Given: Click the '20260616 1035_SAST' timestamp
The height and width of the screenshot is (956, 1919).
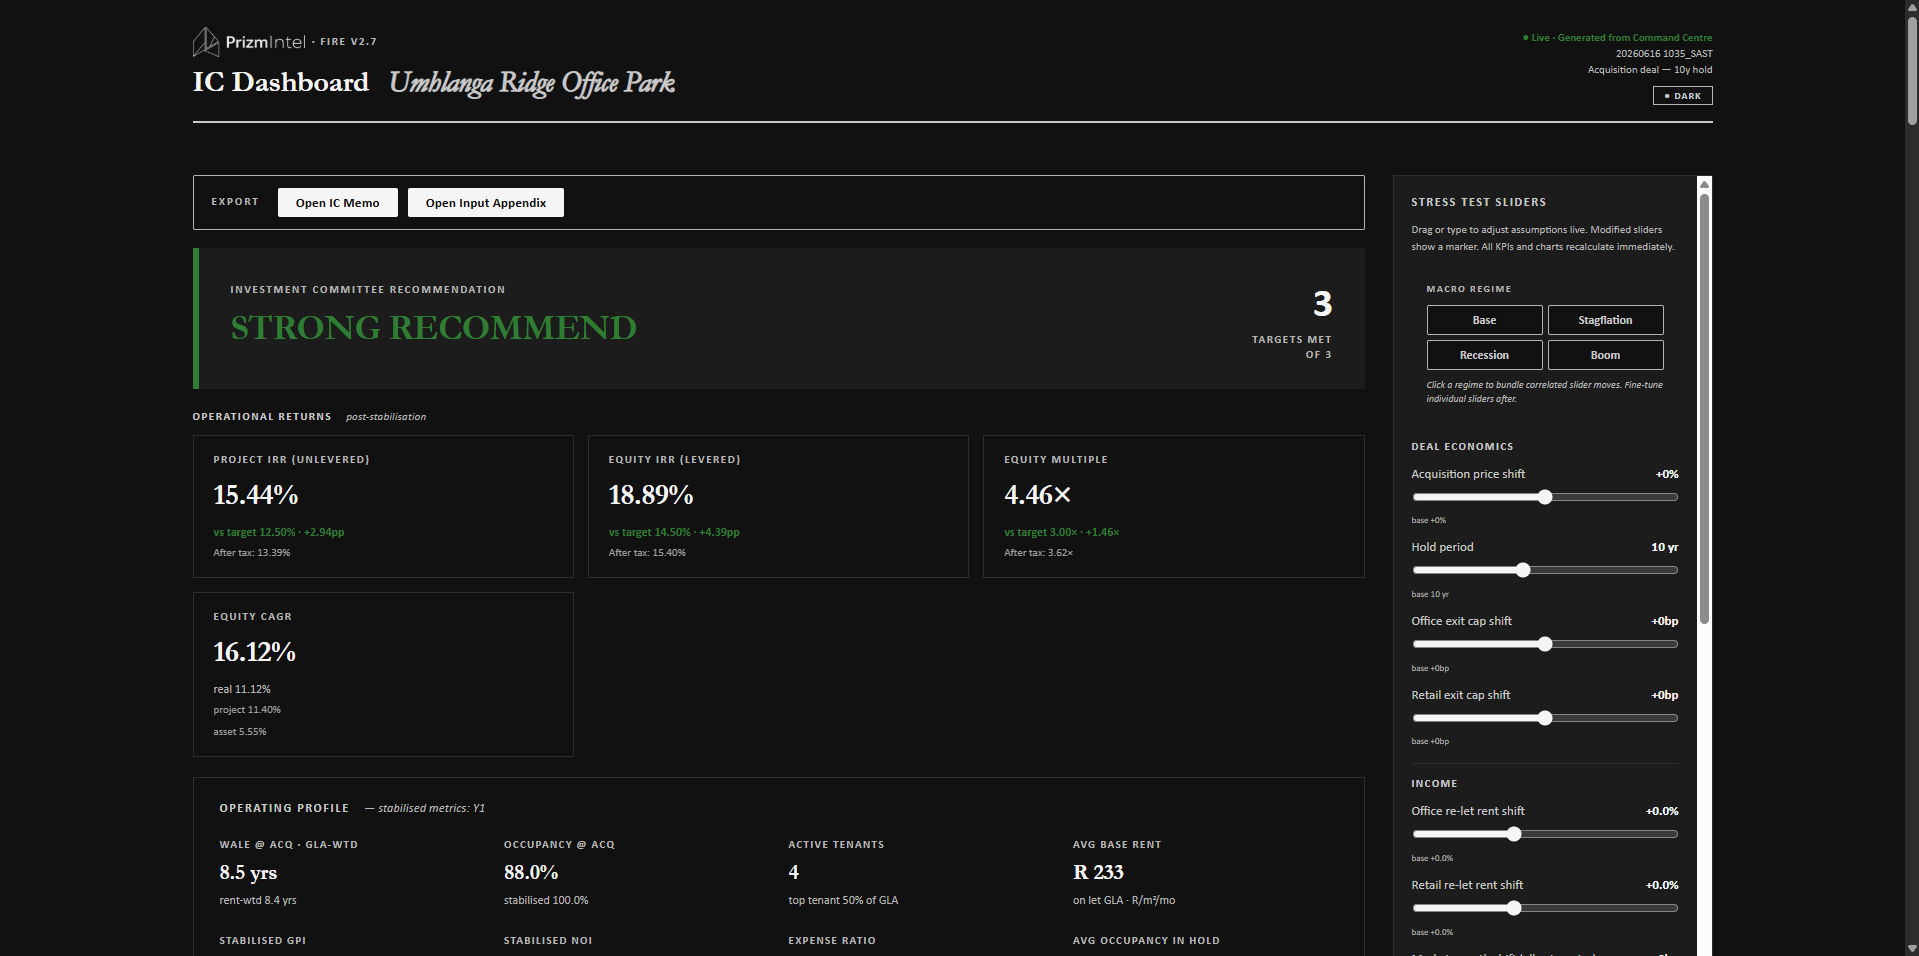Looking at the screenshot, I should click(x=1664, y=54).
